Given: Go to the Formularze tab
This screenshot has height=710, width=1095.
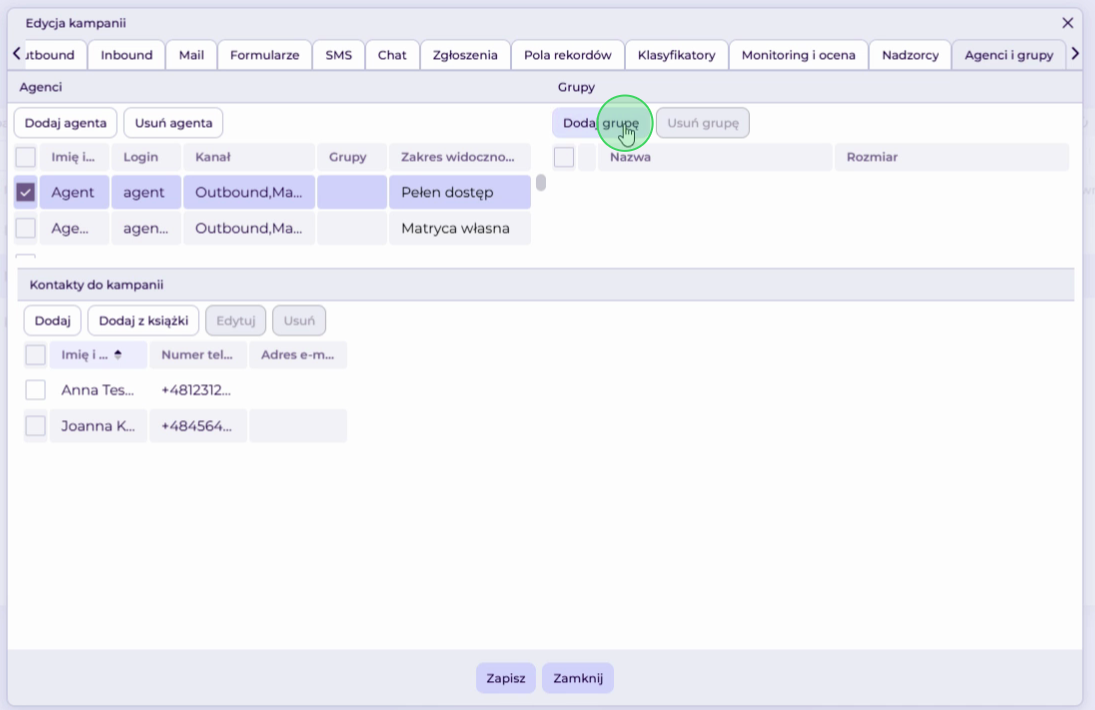Looking at the screenshot, I should (265, 55).
